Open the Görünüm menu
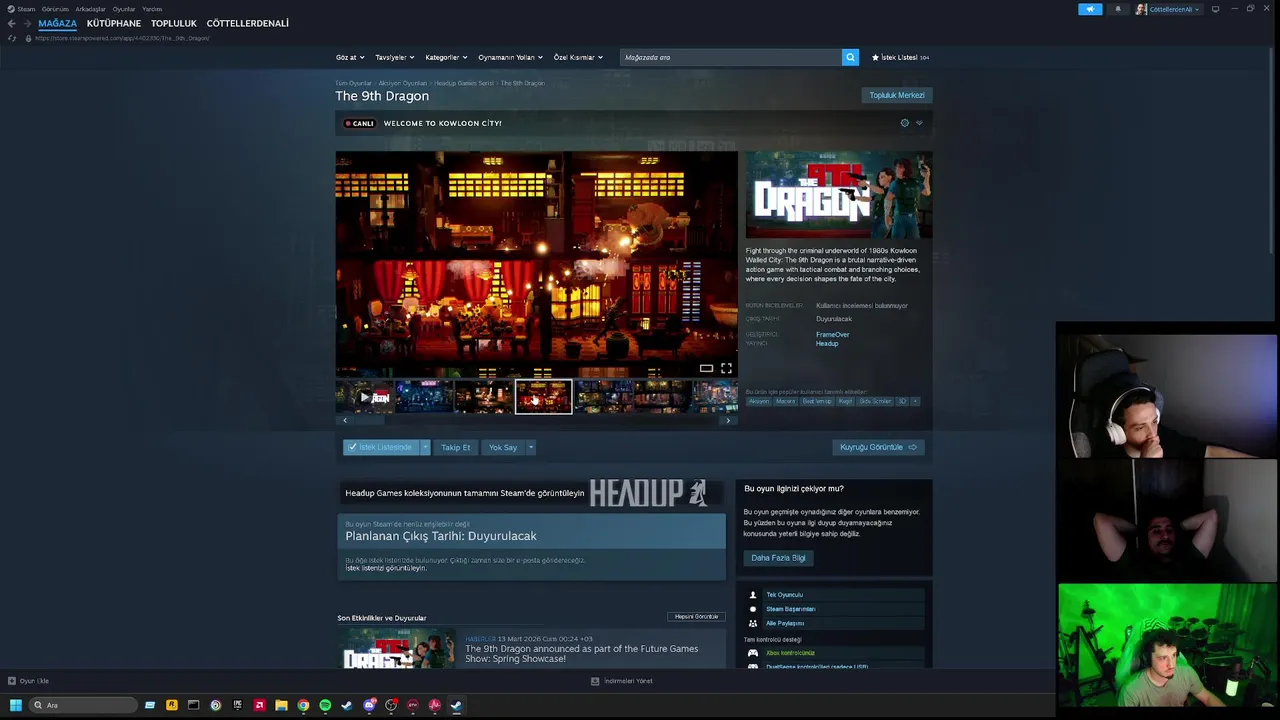 55,9
